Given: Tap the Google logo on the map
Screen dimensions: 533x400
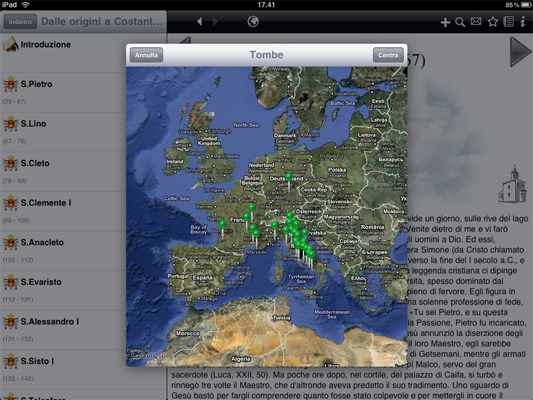Looking at the screenshot, I should pos(149,355).
